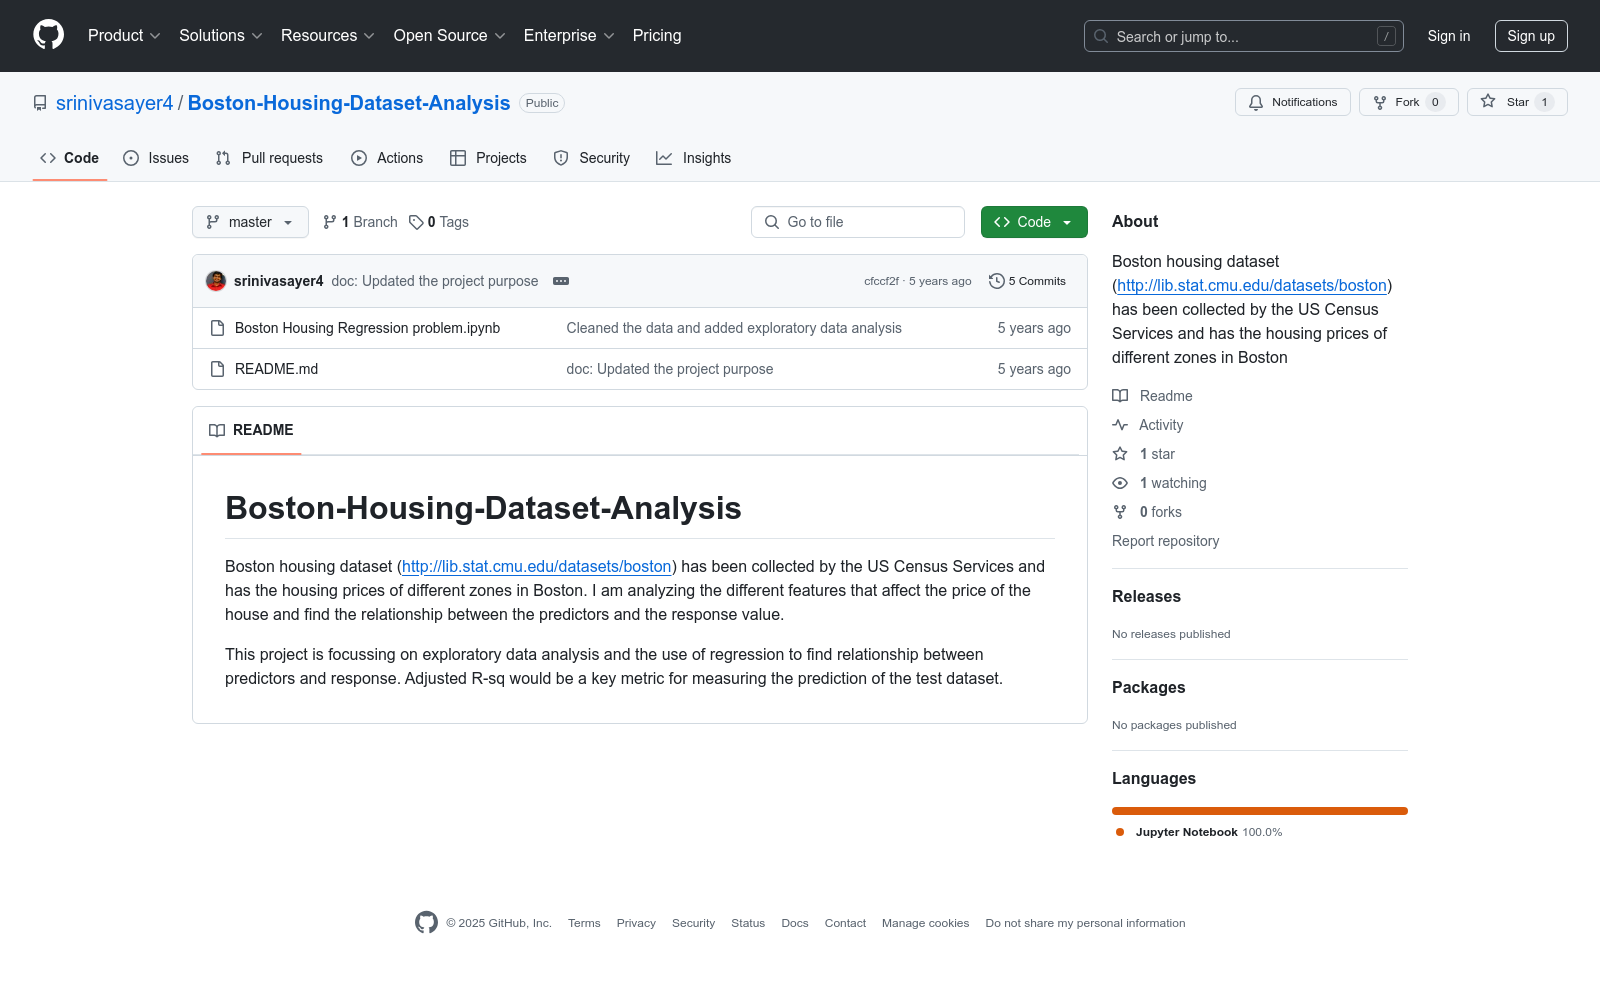Open Docs from the footer
Screen dimensions: 1600x1000
pos(795,923)
